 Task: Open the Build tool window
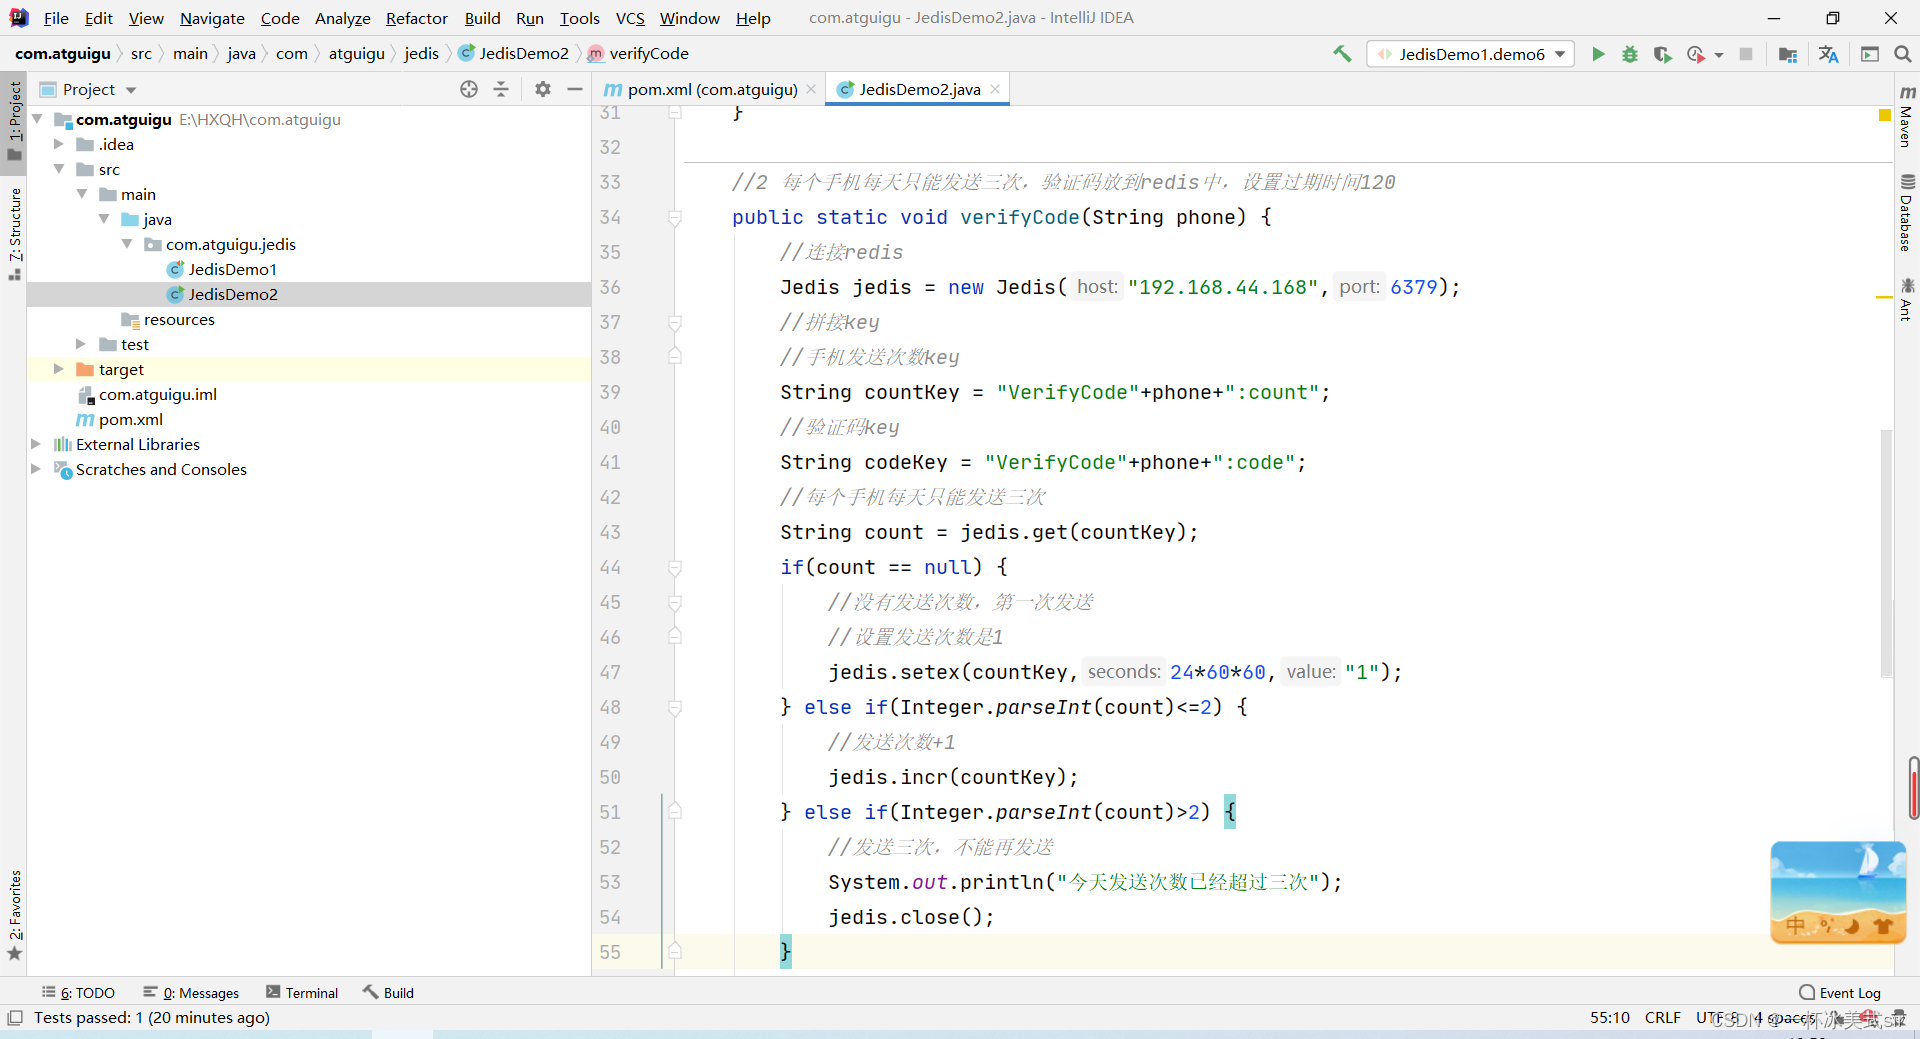coord(388,993)
